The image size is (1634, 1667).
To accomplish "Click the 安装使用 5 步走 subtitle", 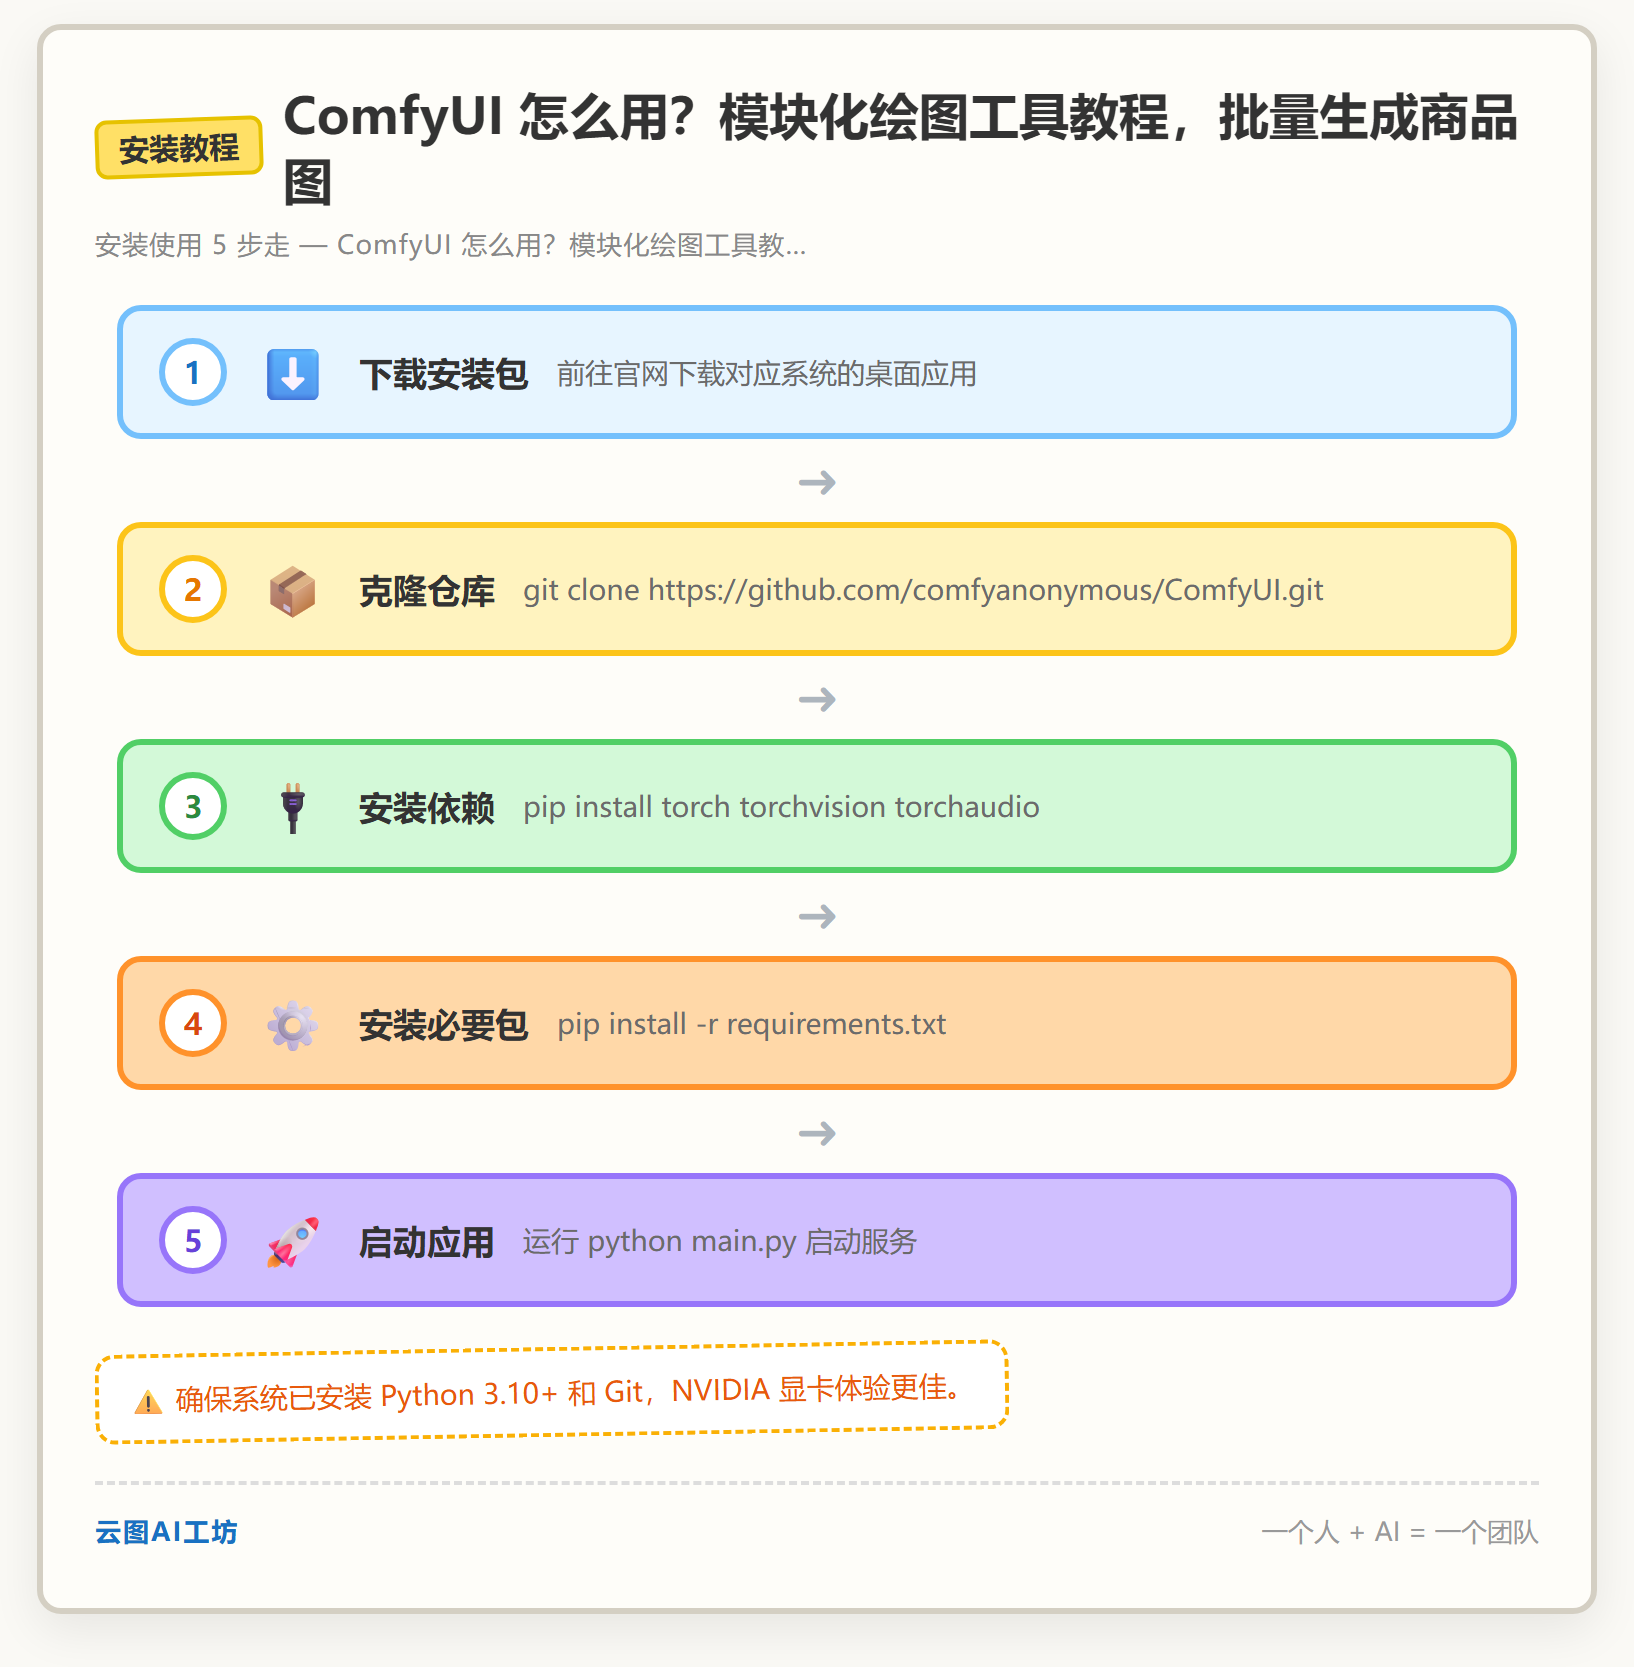I will [450, 245].
